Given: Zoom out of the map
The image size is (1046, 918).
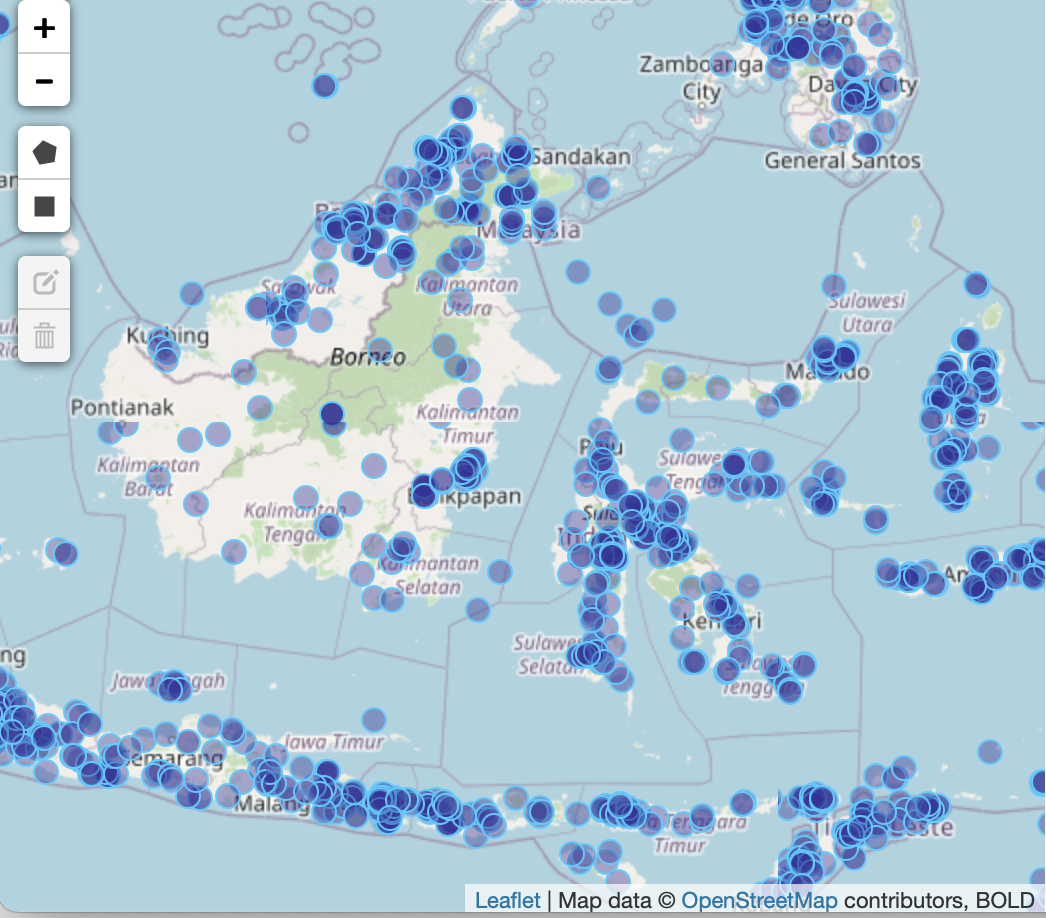Looking at the screenshot, I should [44, 80].
